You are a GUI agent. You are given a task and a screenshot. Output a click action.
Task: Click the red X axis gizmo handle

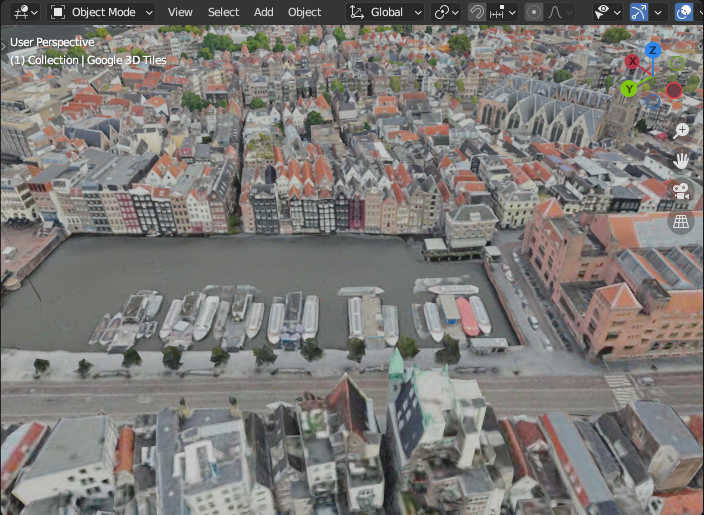(x=632, y=61)
